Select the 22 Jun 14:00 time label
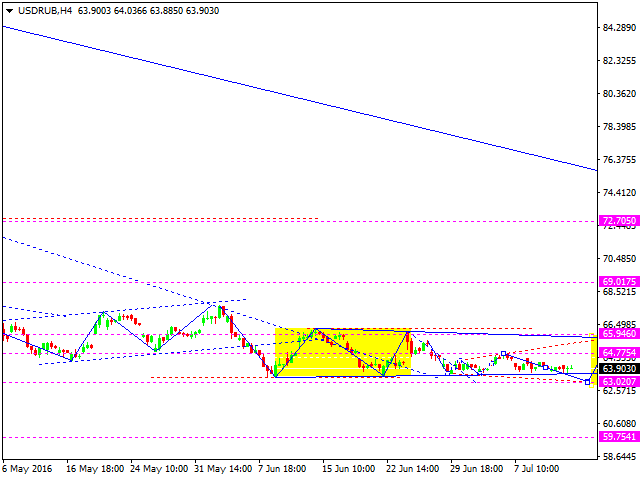The height and width of the screenshot is (480, 640). click(413, 469)
